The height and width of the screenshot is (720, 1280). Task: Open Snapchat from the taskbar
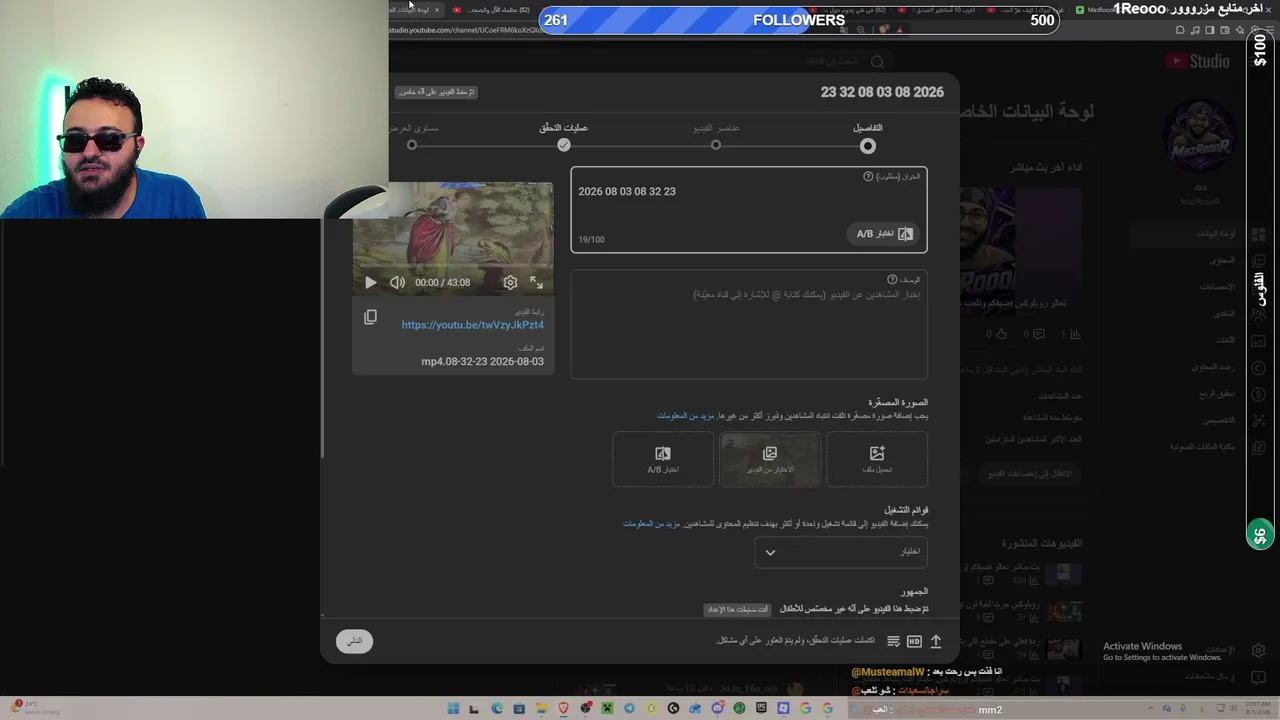[651, 709]
